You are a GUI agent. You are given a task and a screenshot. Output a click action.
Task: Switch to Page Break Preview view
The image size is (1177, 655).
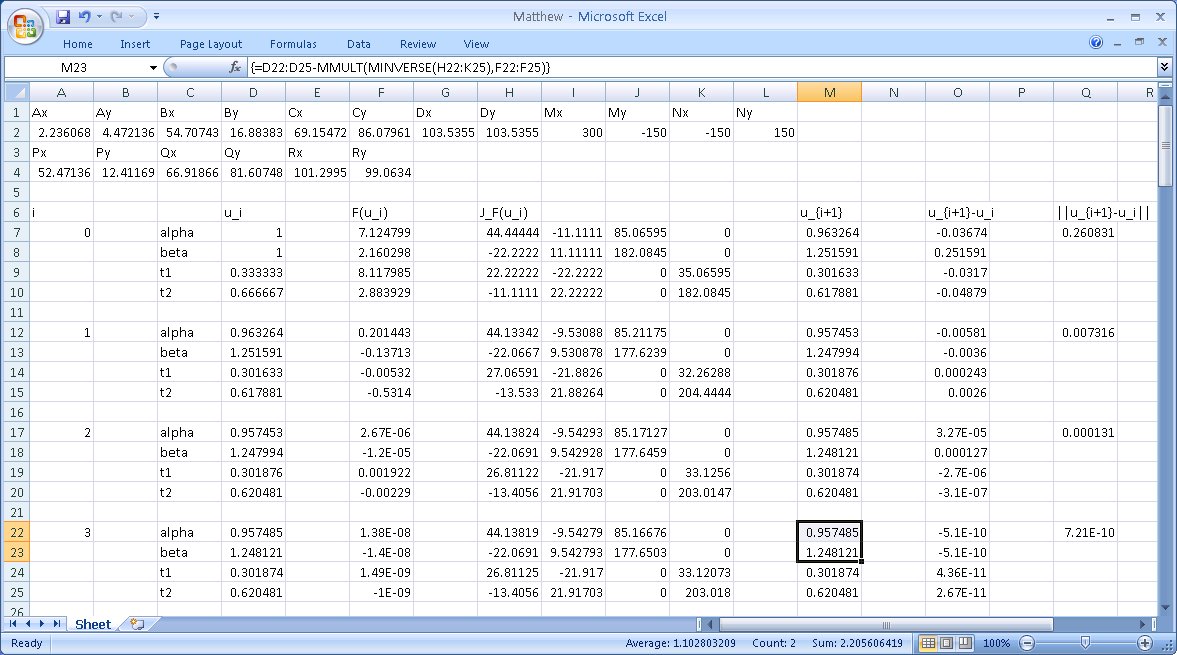tap(966, 643)
